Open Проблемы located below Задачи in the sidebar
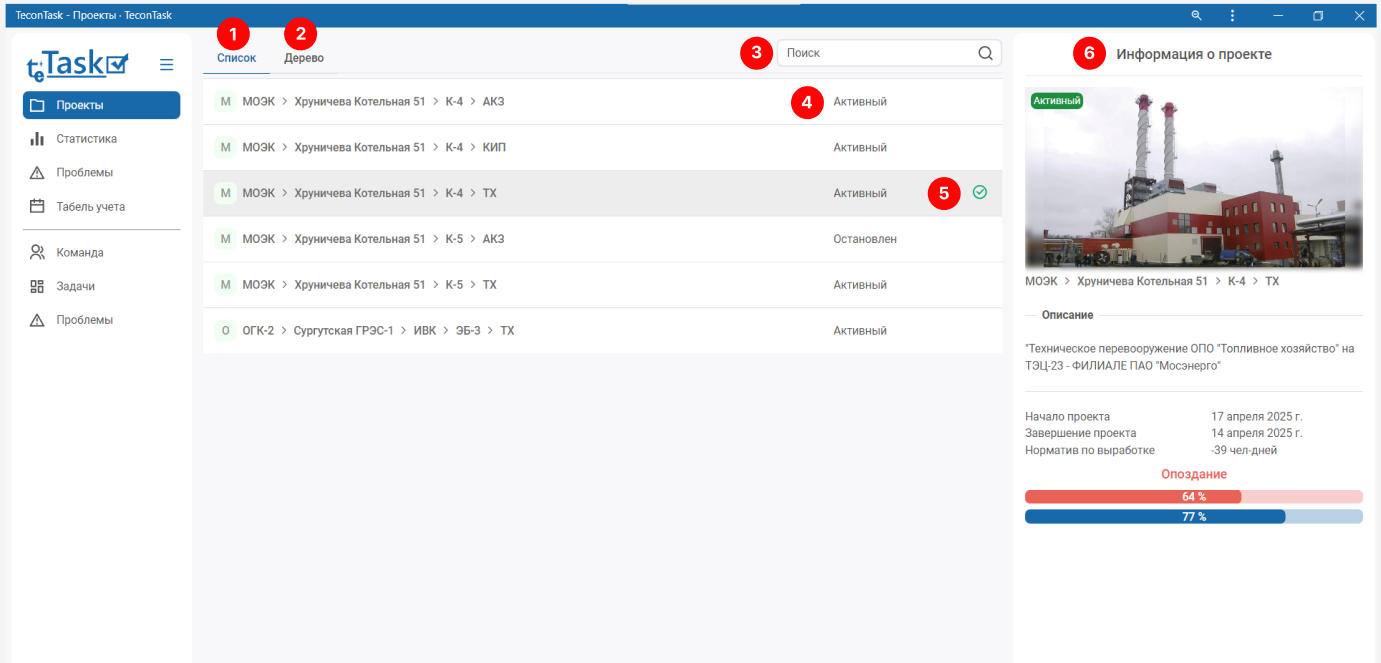Image resolution: width=1381 pixels, height=663 pixels. 84,321
